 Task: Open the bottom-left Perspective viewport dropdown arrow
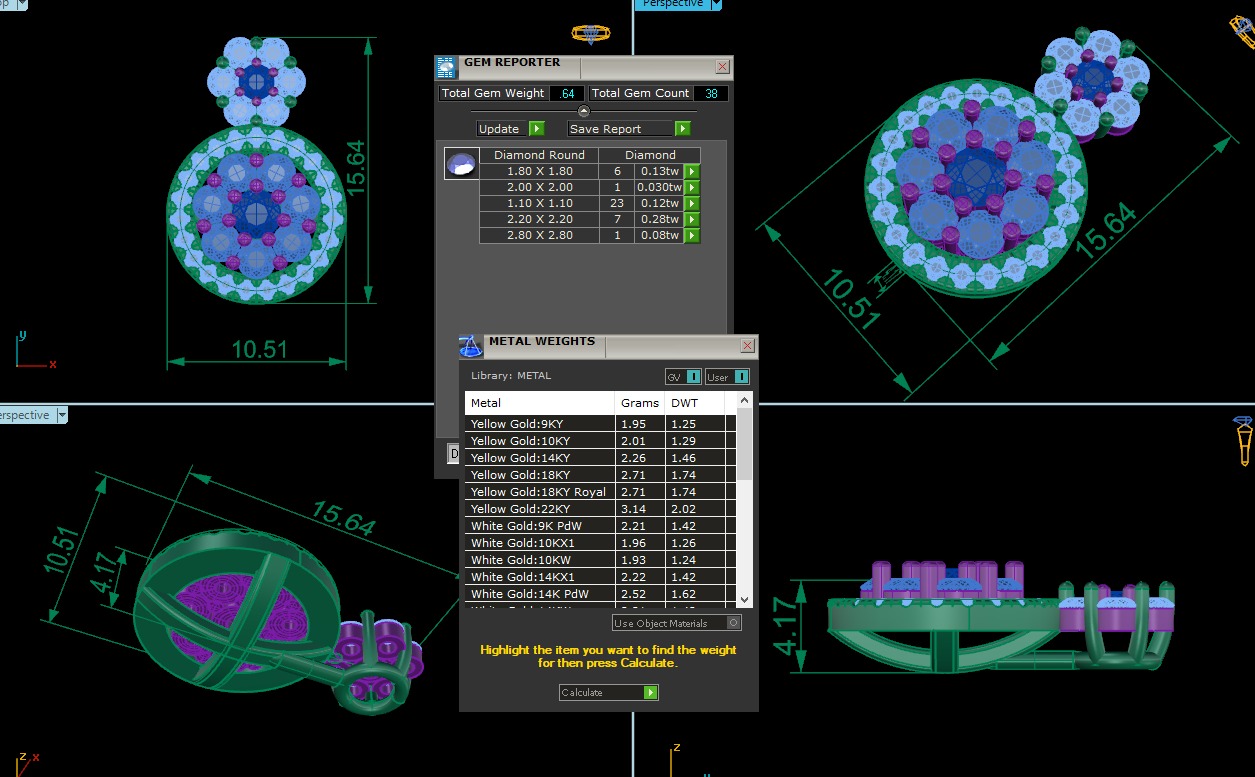click(x=62, y=415)
